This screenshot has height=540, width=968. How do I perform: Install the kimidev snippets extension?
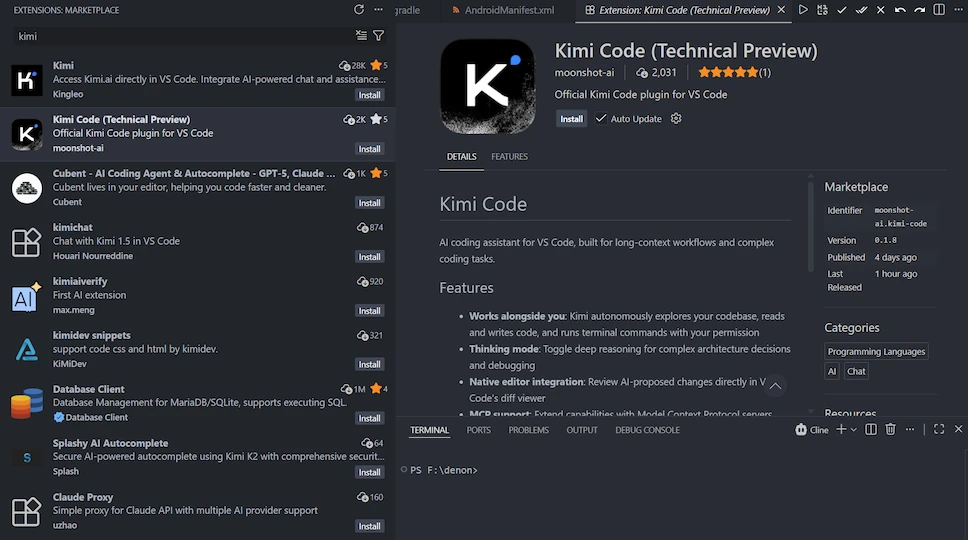click(x=369, y=365)
